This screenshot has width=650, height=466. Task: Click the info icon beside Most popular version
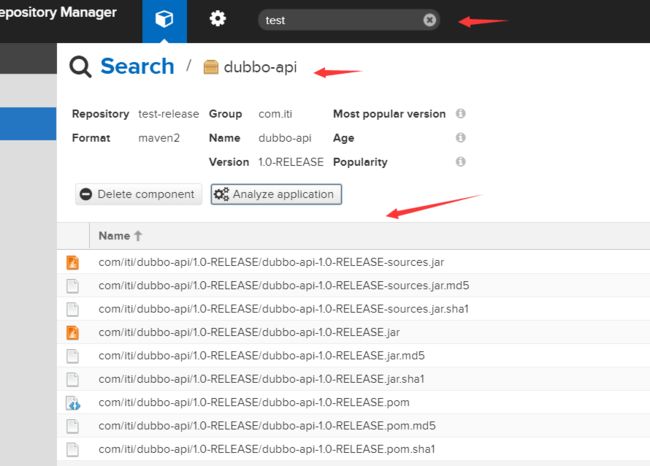(460, 113)
